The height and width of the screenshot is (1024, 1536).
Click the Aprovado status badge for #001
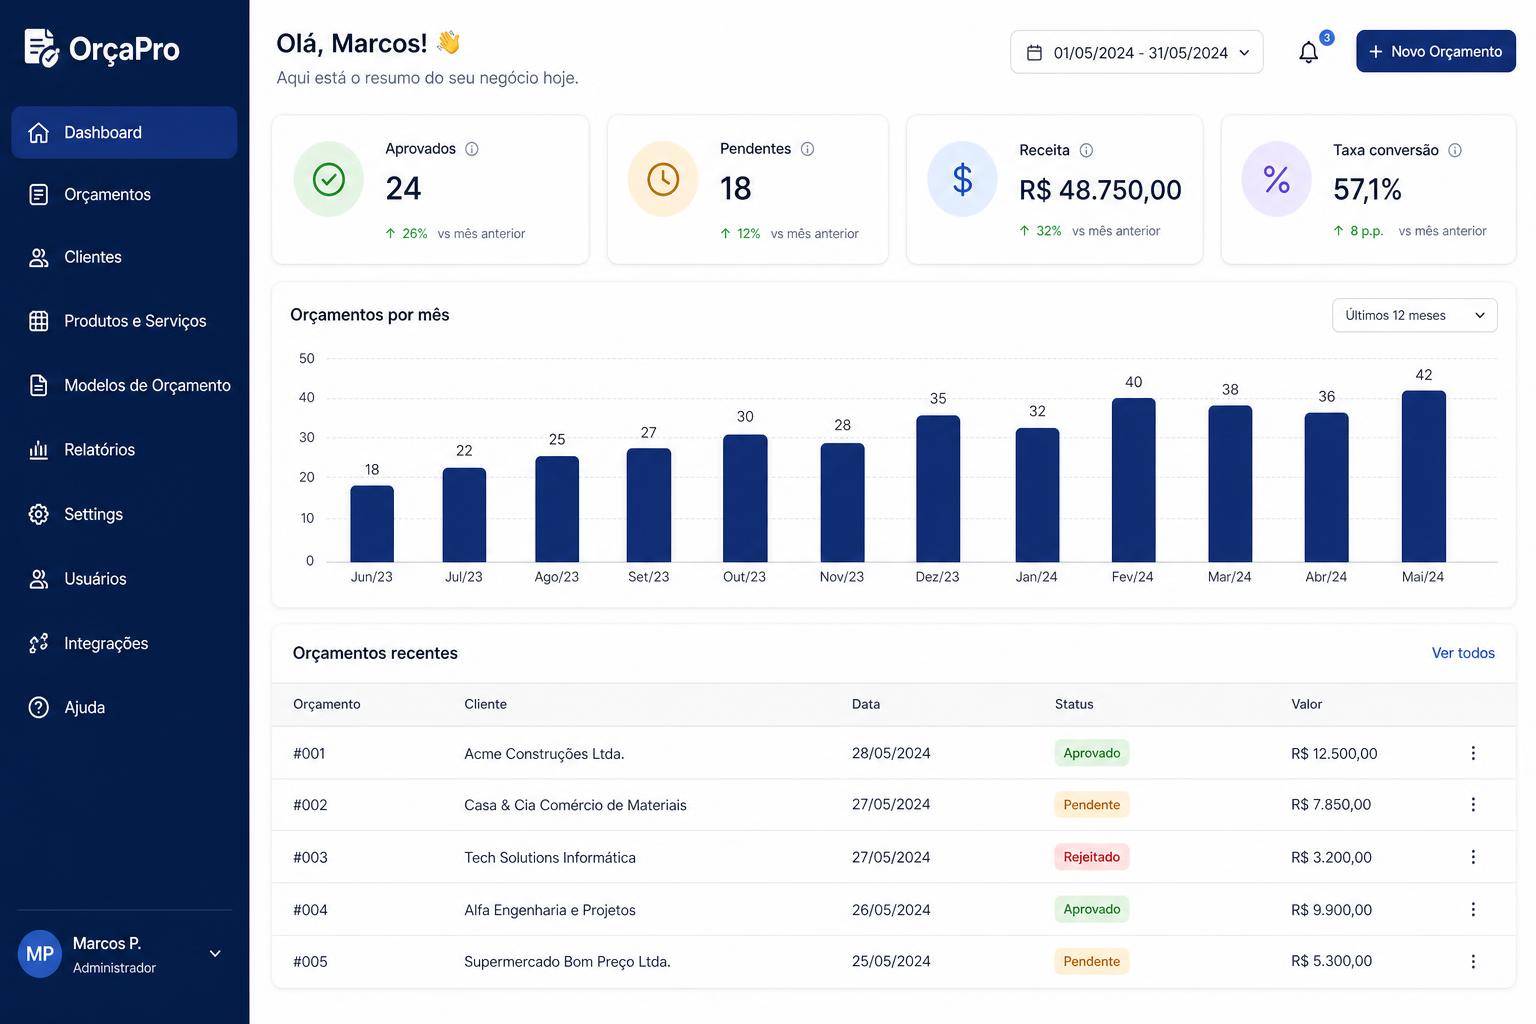click(x=1092, y=753)
